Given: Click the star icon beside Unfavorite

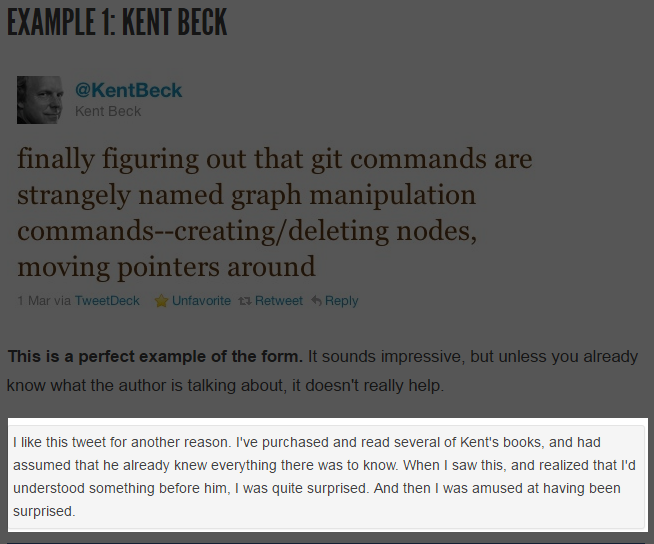Looking at the screenshot, I should point(160,301).
